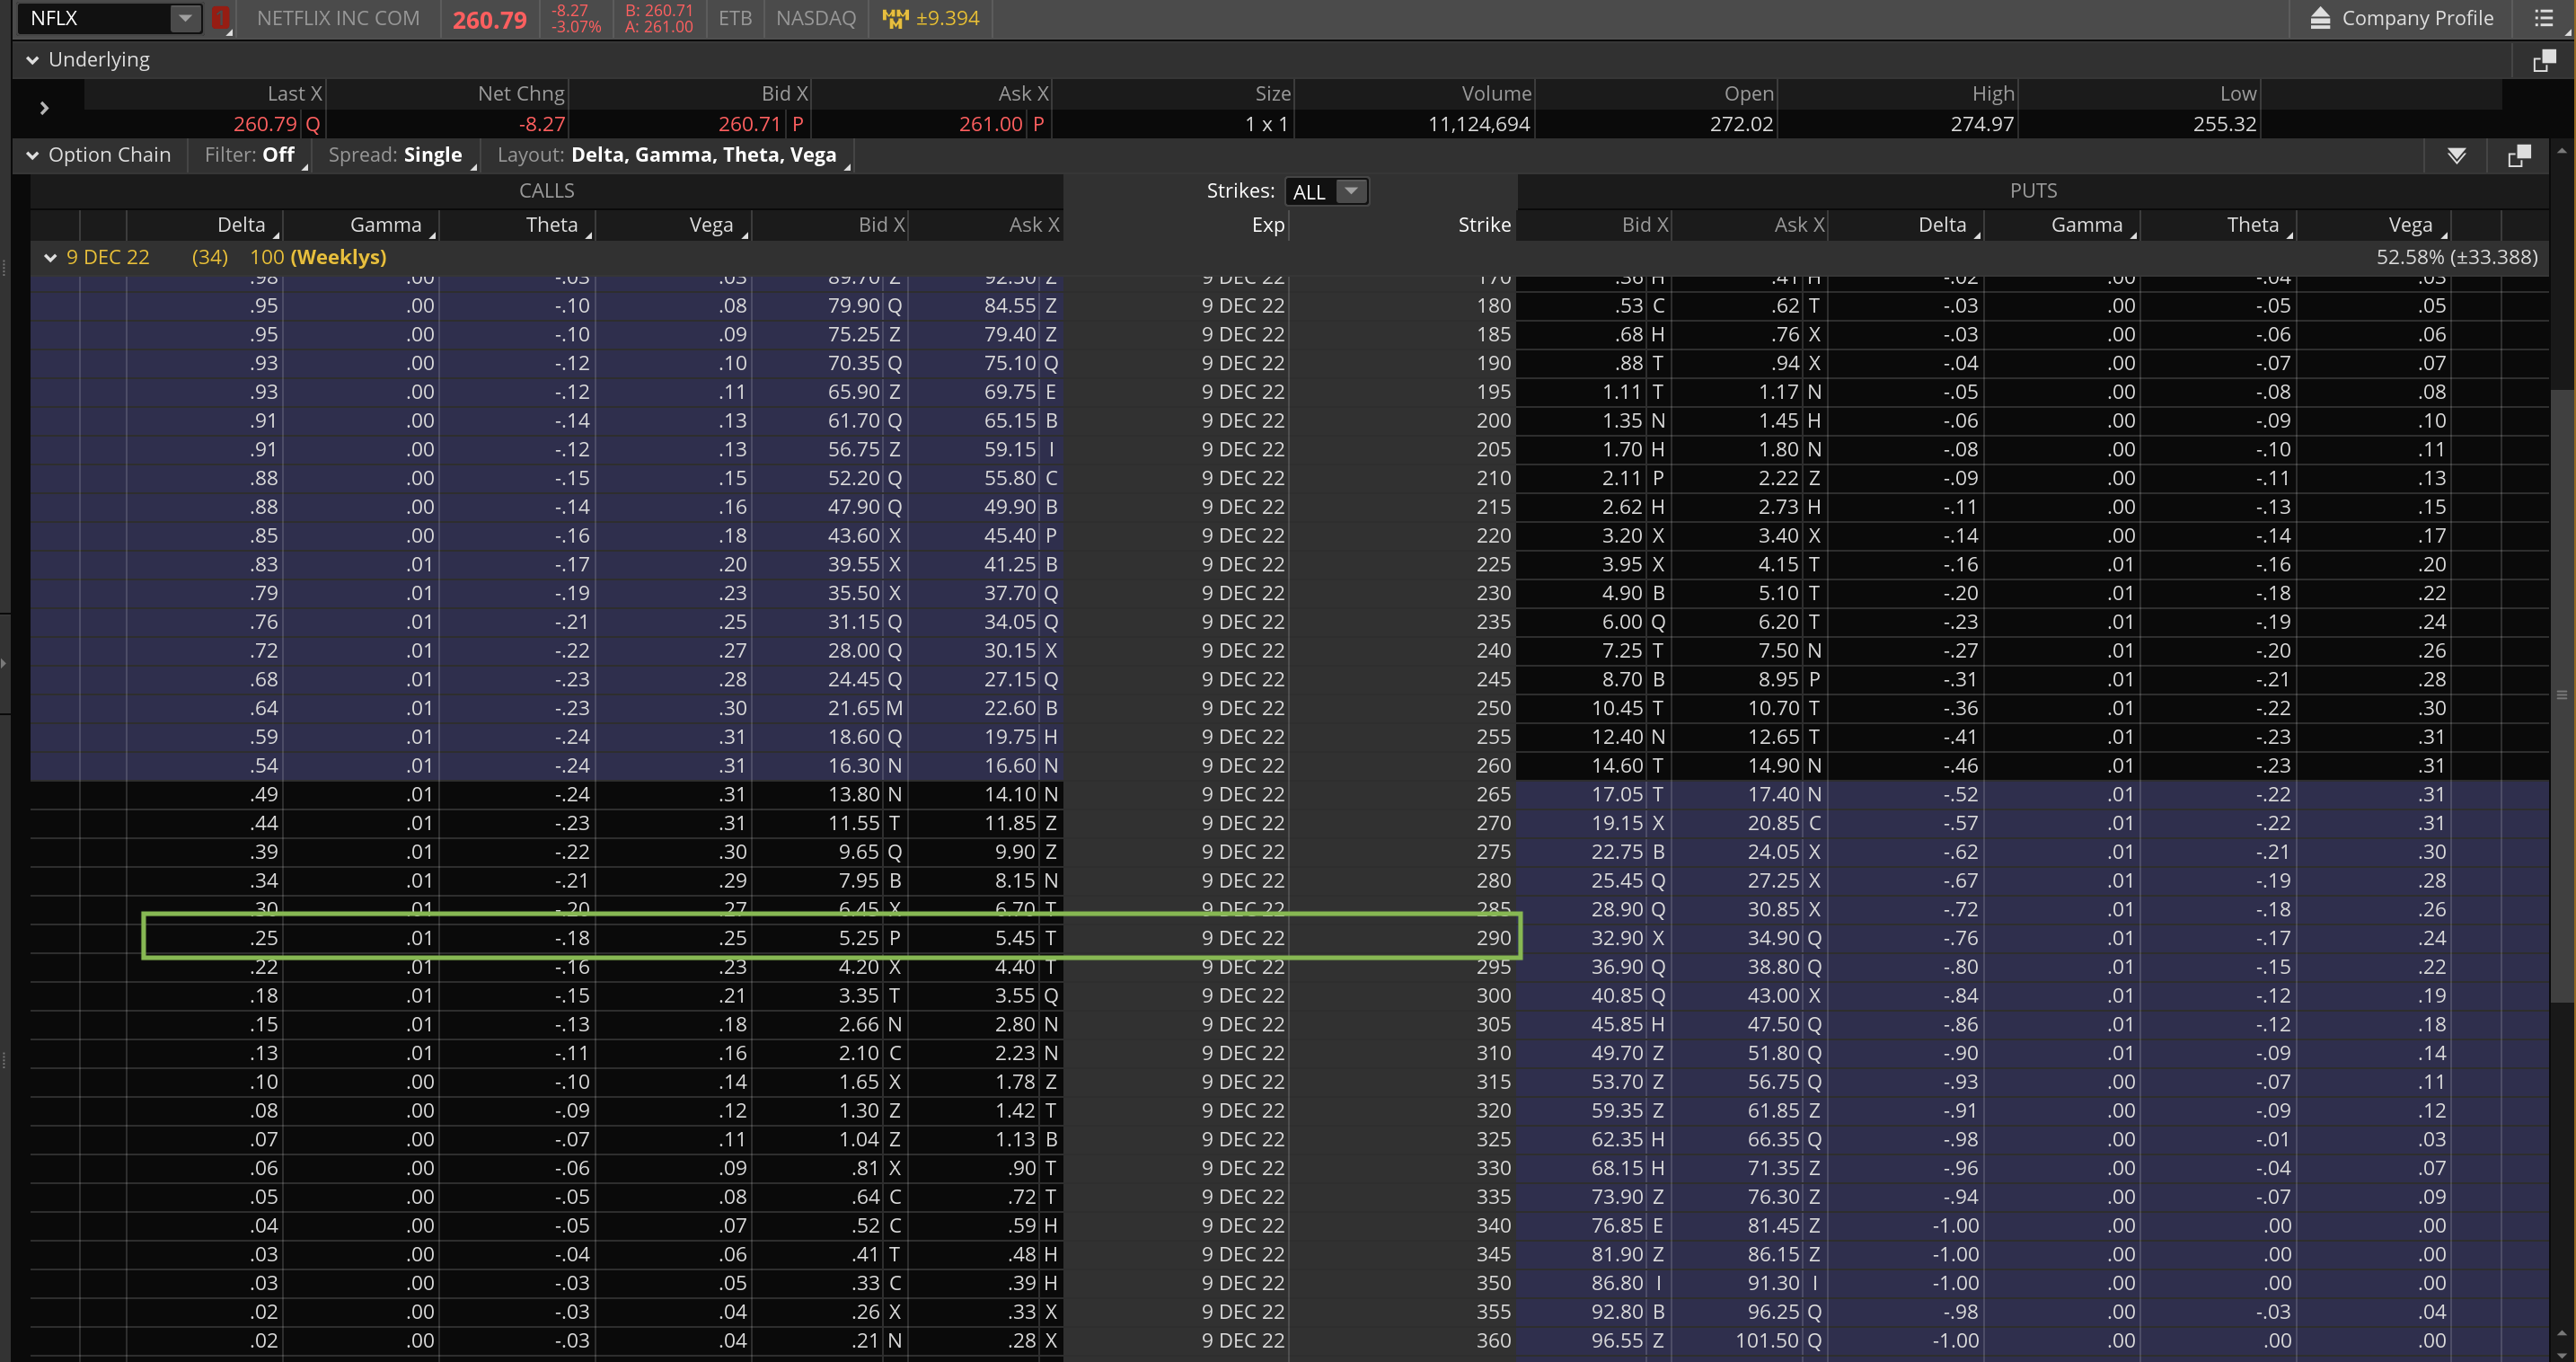Collapse the 9 DEC 22 Weeklys expiration
The image size is (2576, 1362).
[50, 257]
